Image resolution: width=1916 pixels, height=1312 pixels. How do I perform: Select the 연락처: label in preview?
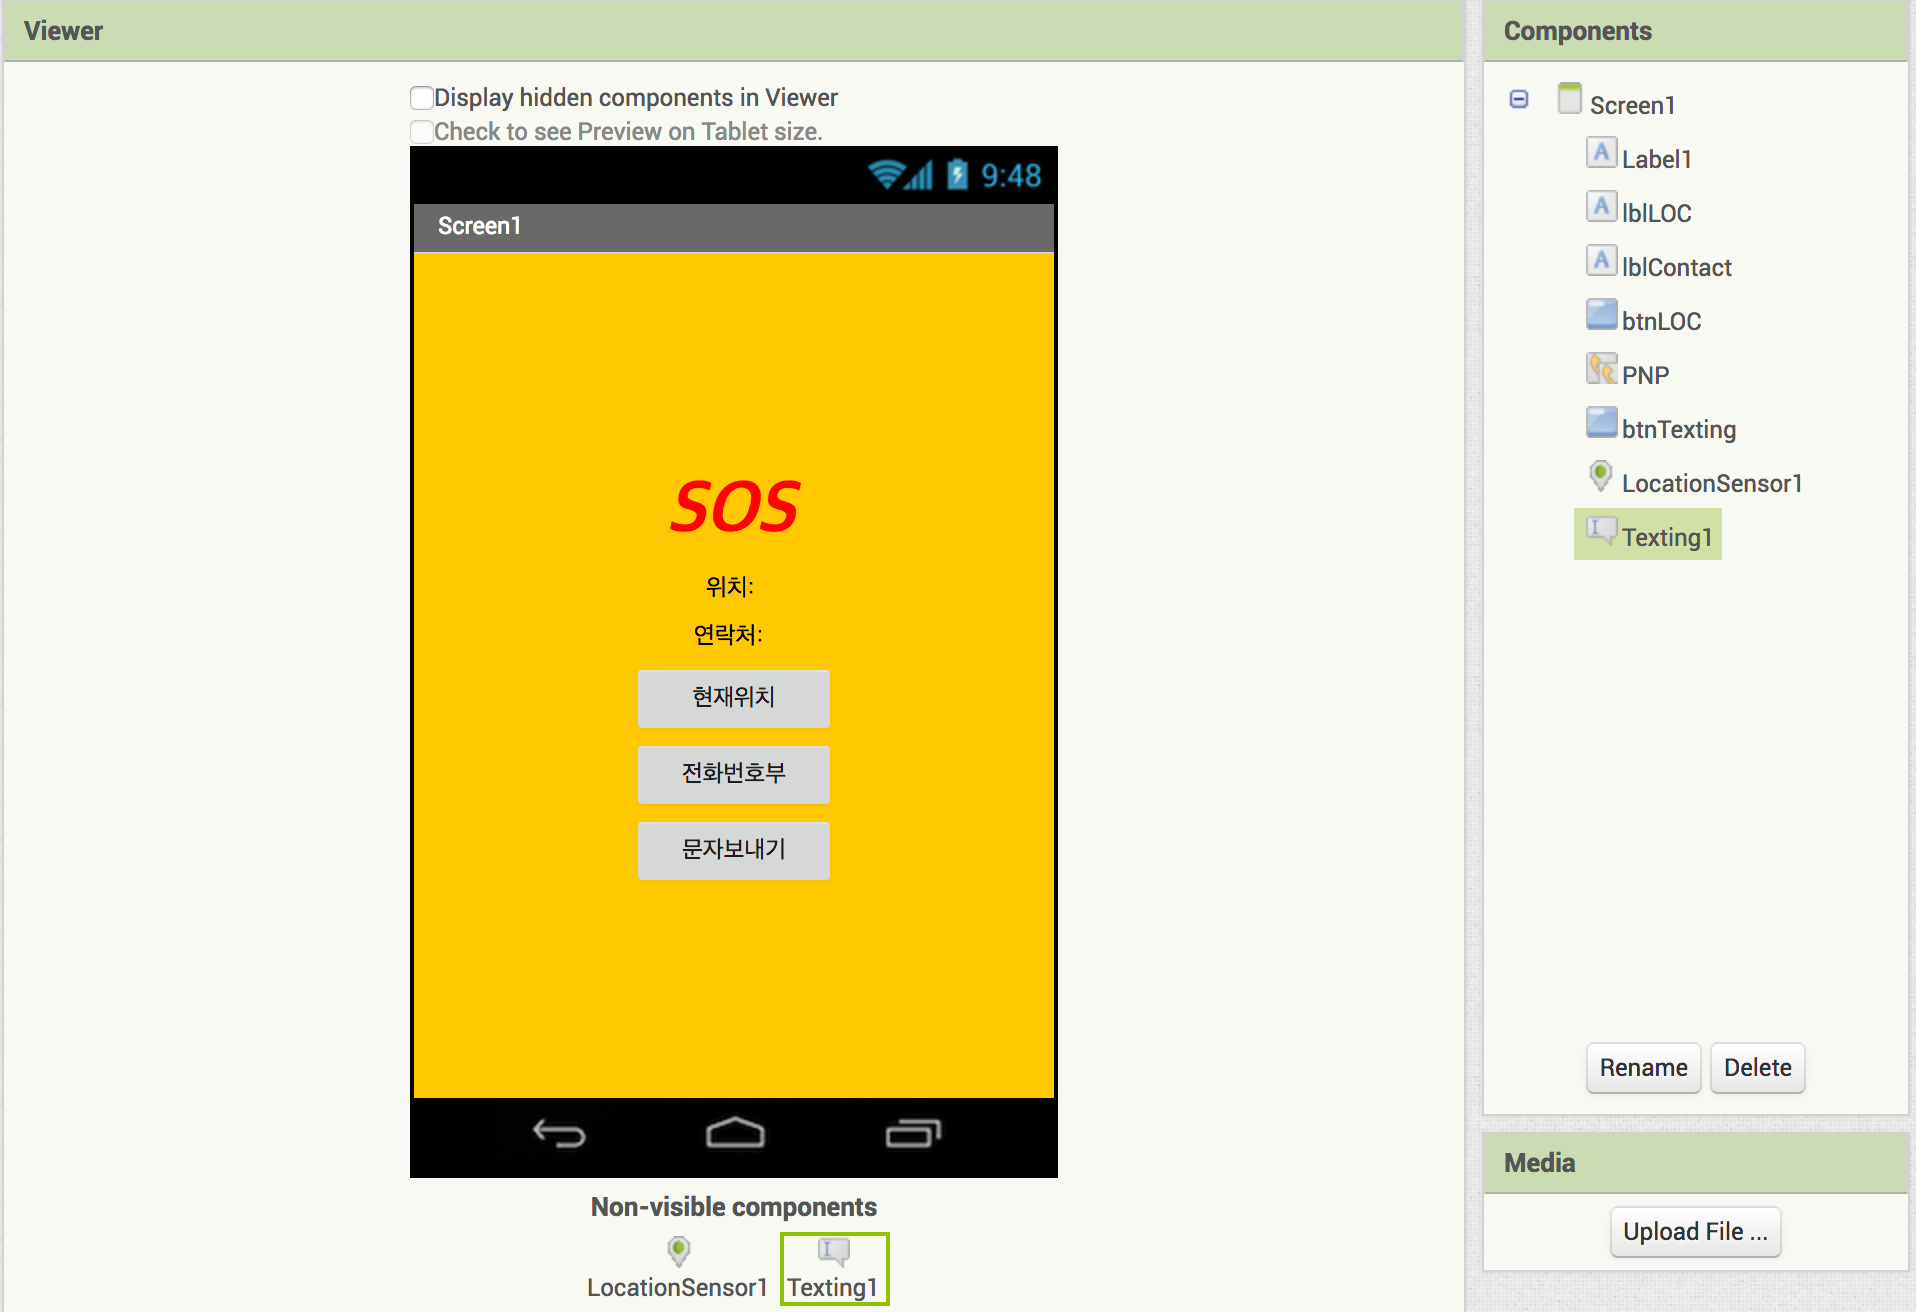[728, 634]
